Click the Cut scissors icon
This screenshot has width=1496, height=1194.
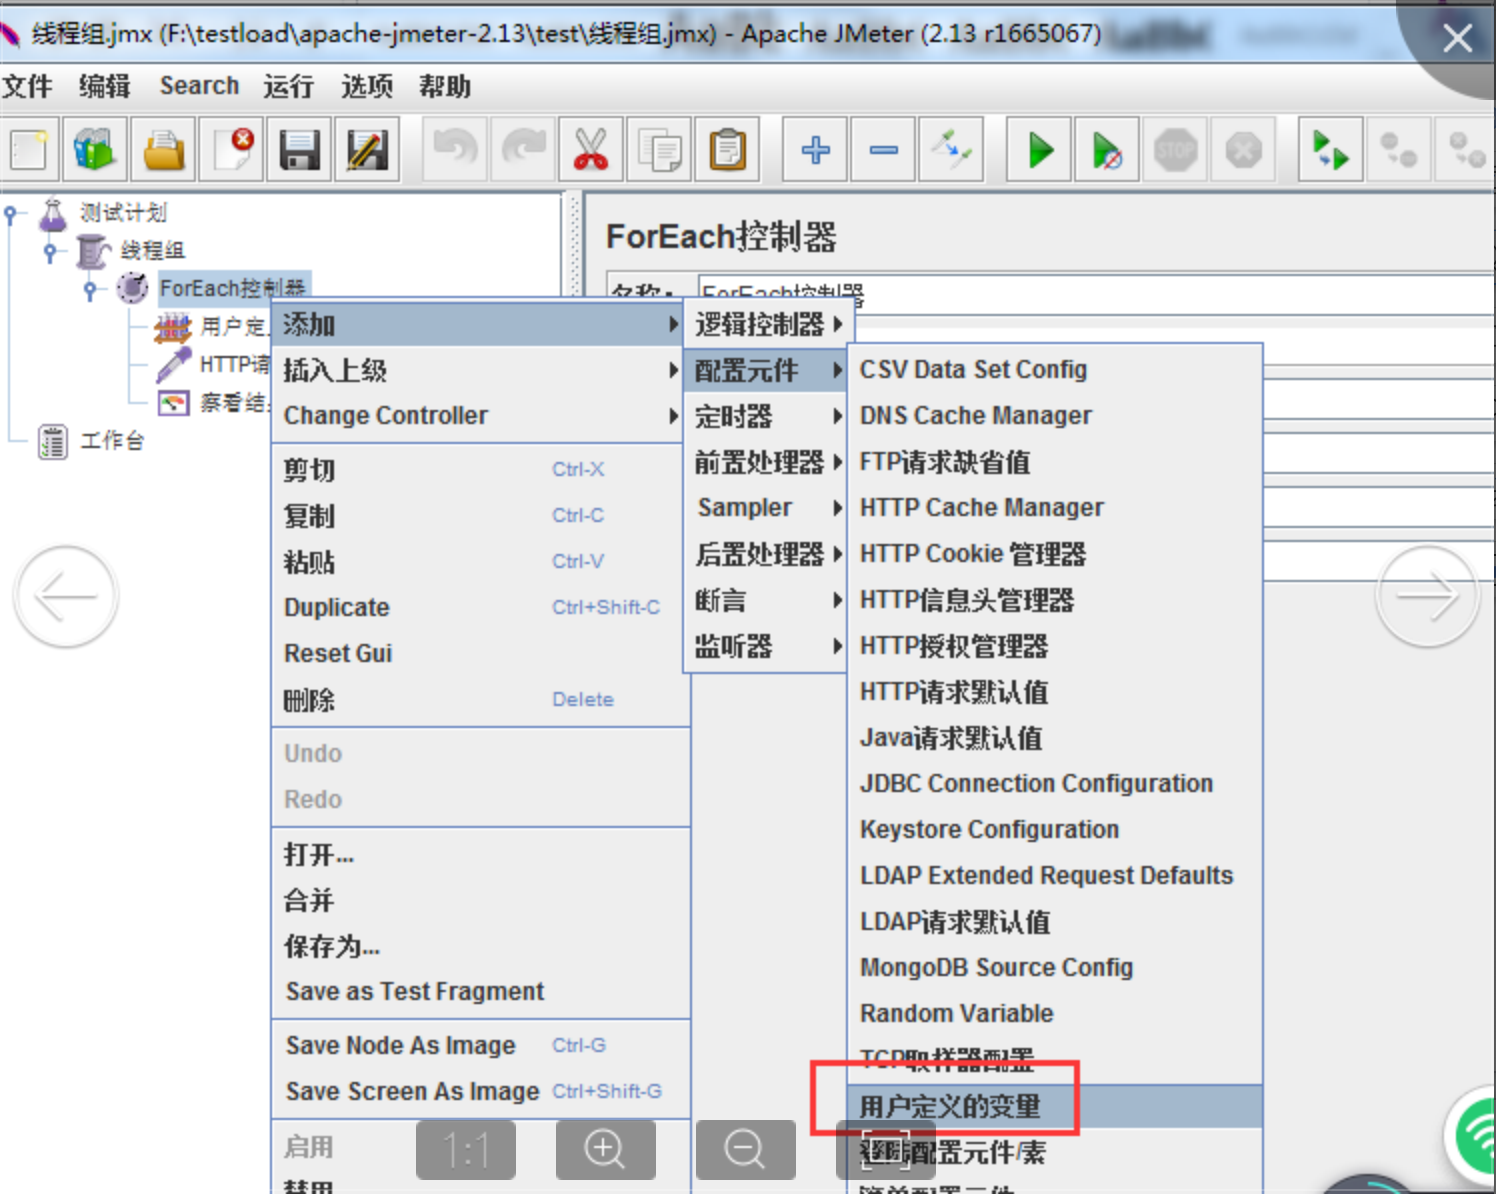591,150
